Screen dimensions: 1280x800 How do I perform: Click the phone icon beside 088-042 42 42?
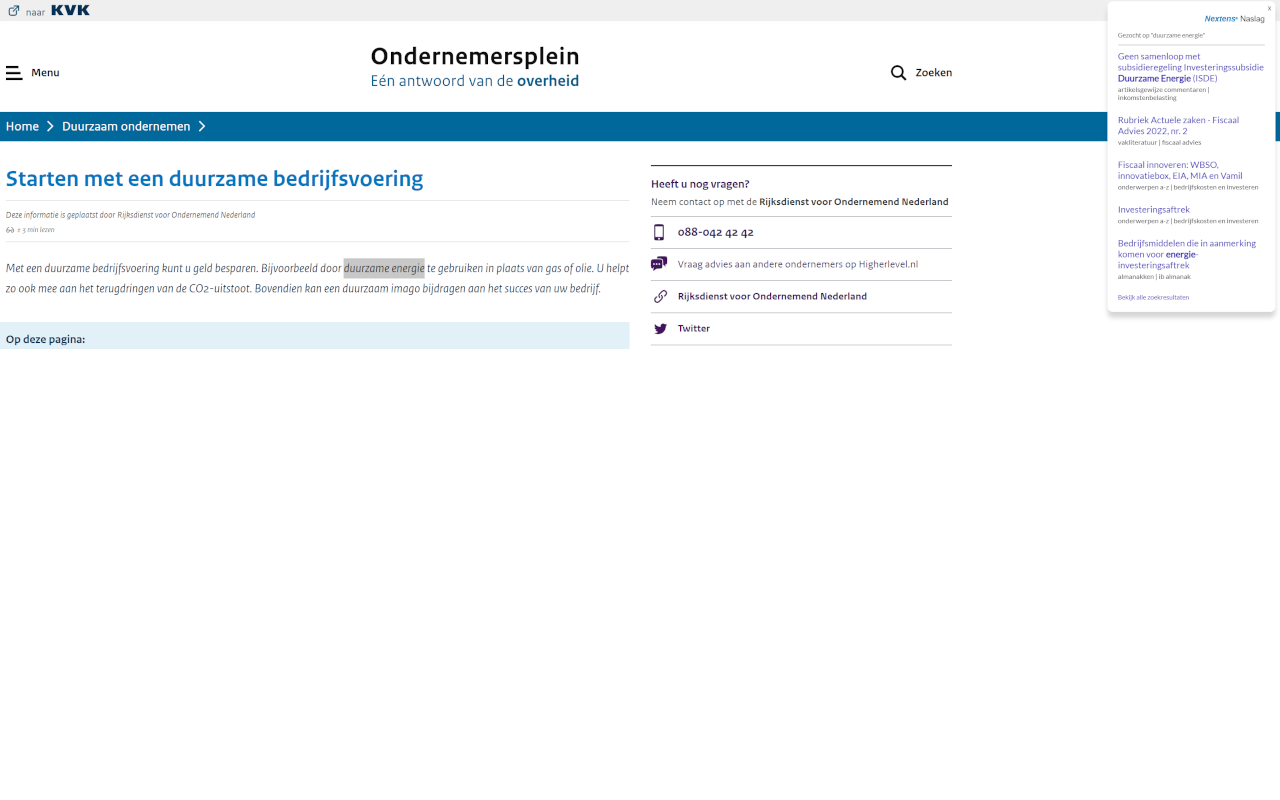[659, 232]
